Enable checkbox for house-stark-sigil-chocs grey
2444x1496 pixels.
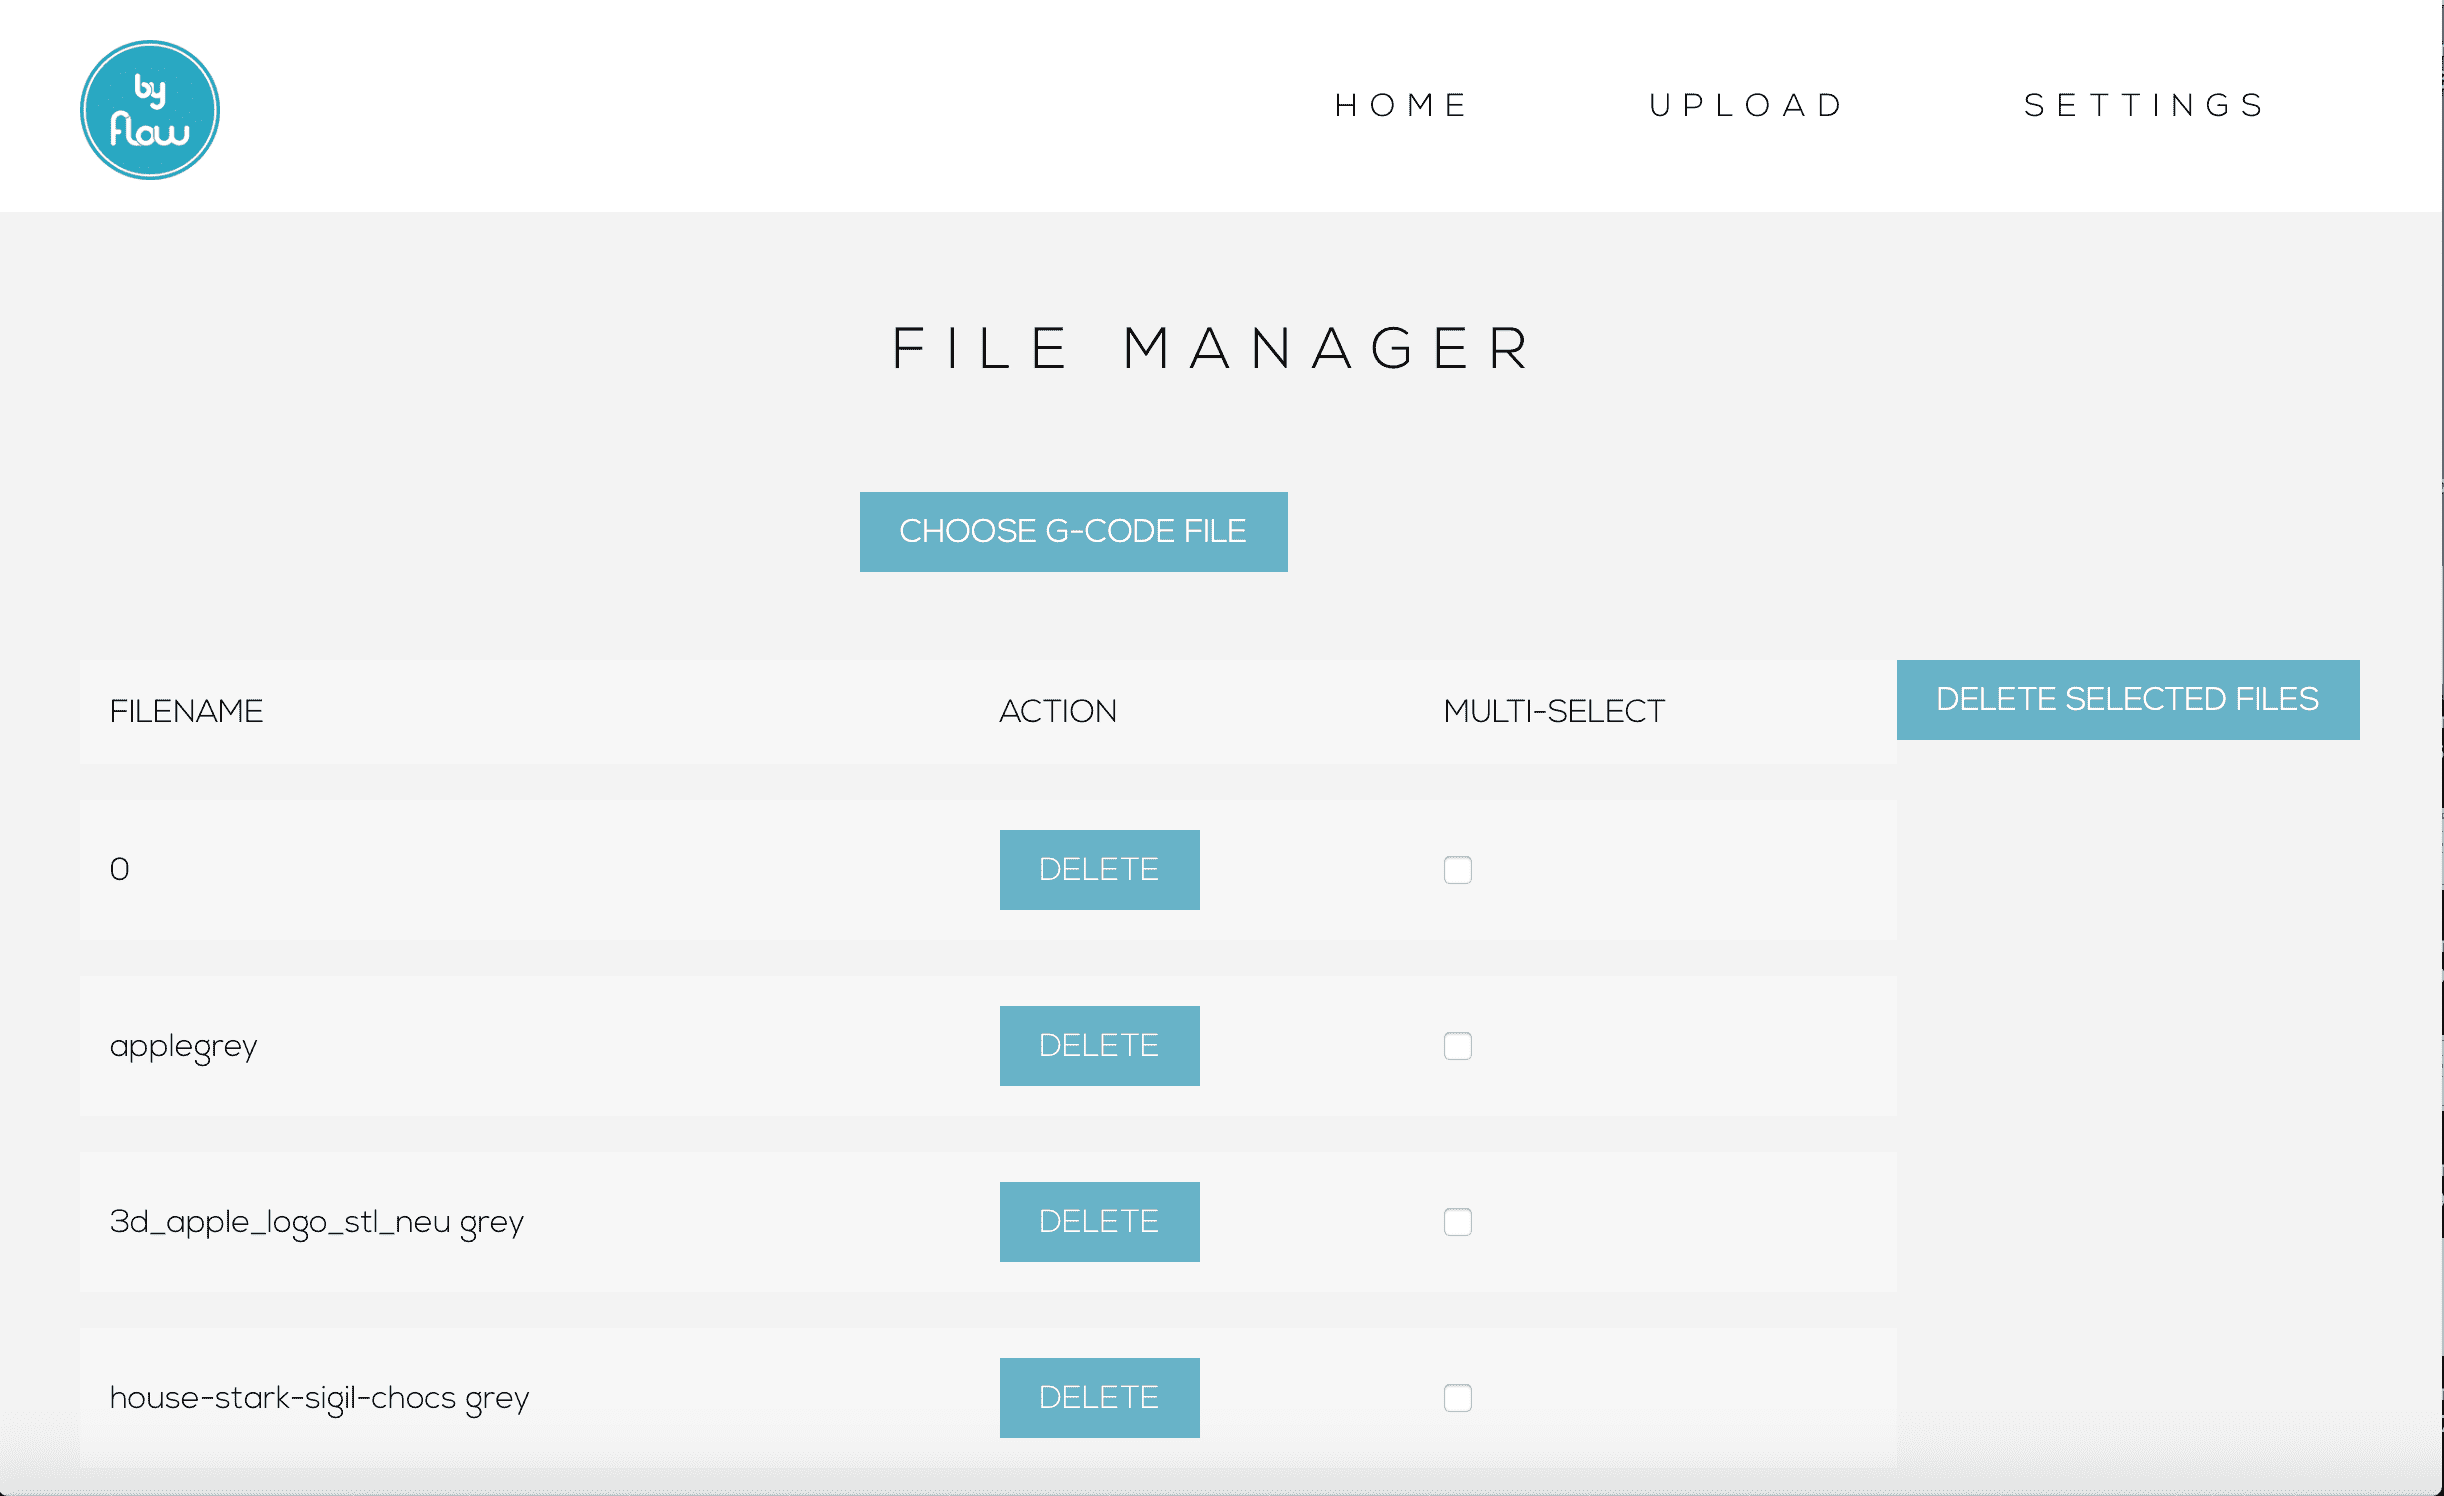point(1457,1398)
